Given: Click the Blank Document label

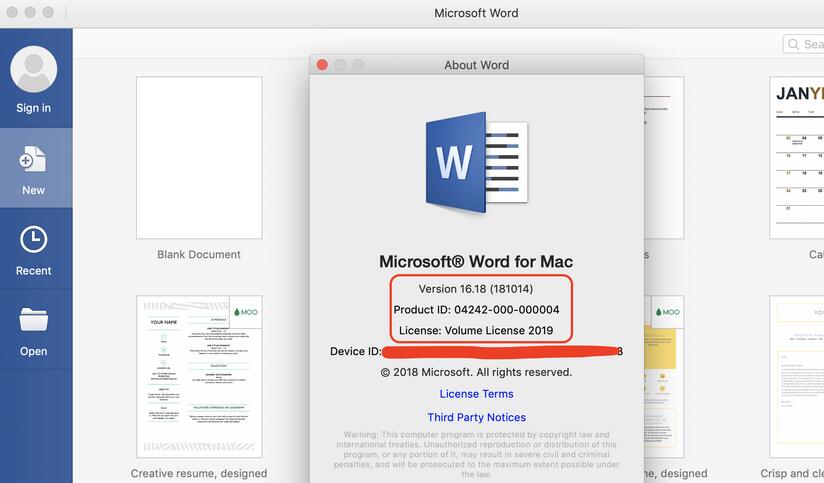Looking at the screenshot, I should pos(199,254).
